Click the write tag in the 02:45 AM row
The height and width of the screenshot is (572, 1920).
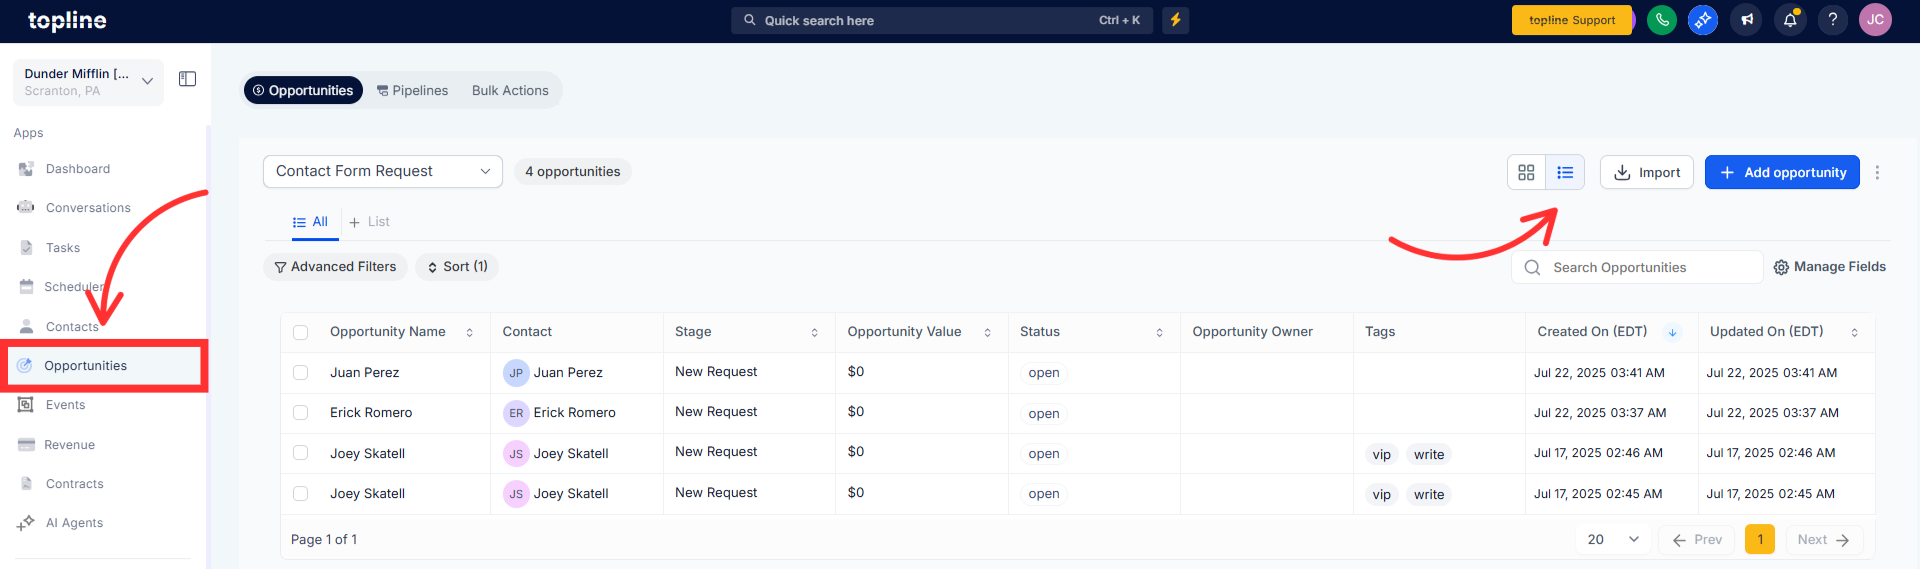pos(1429,494)
